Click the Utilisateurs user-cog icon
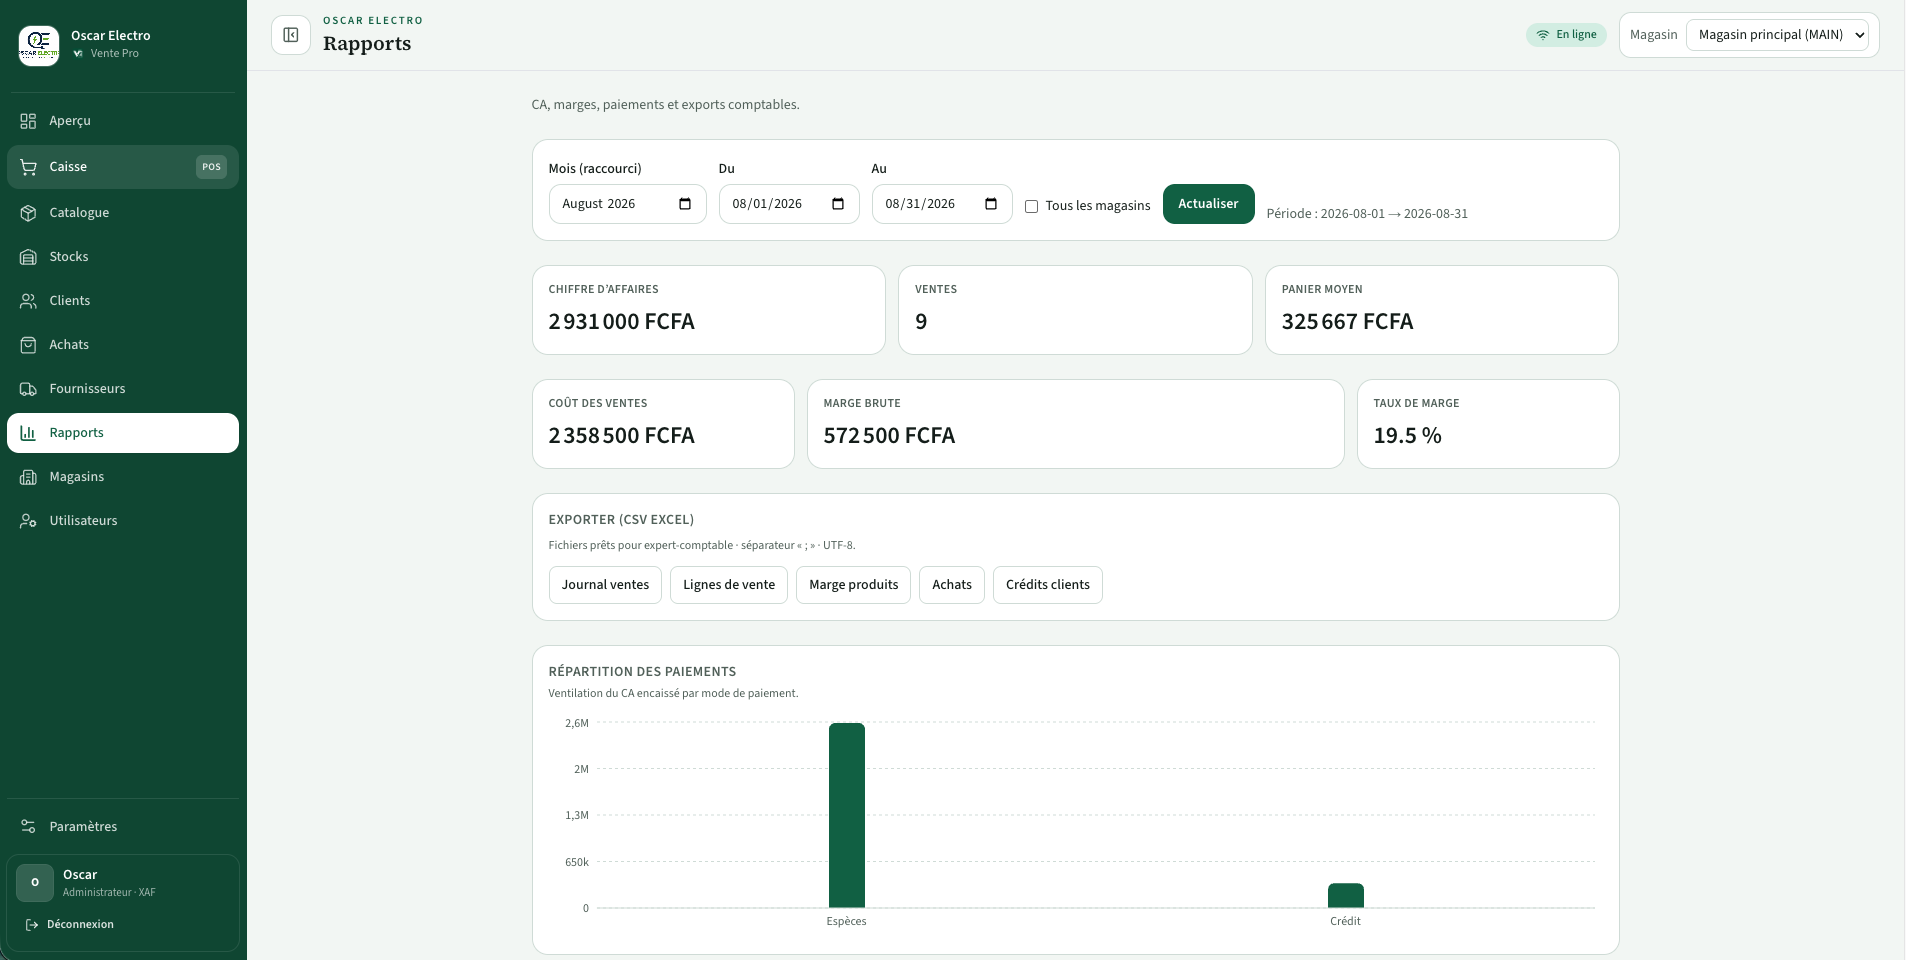 [x=28, y=521]
